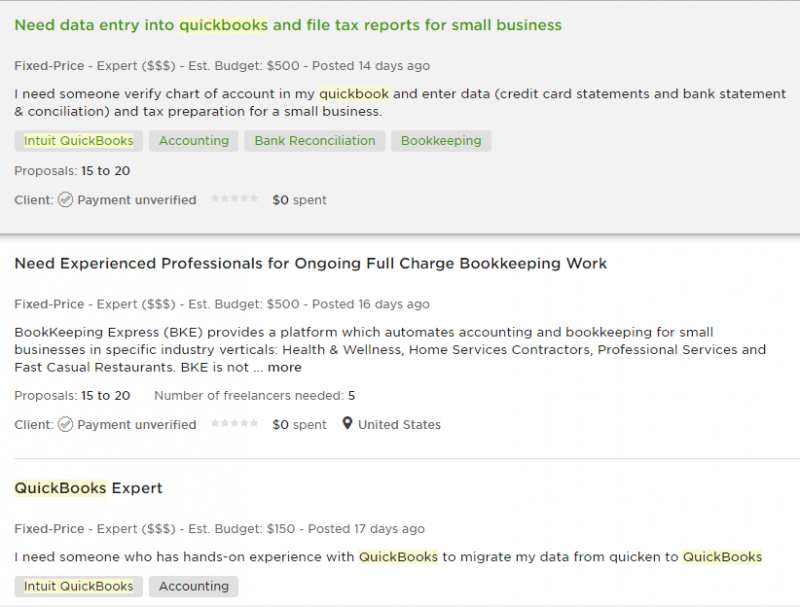Click the Accounting tag under QuickBooks Expert

click(x=194, y=587)
